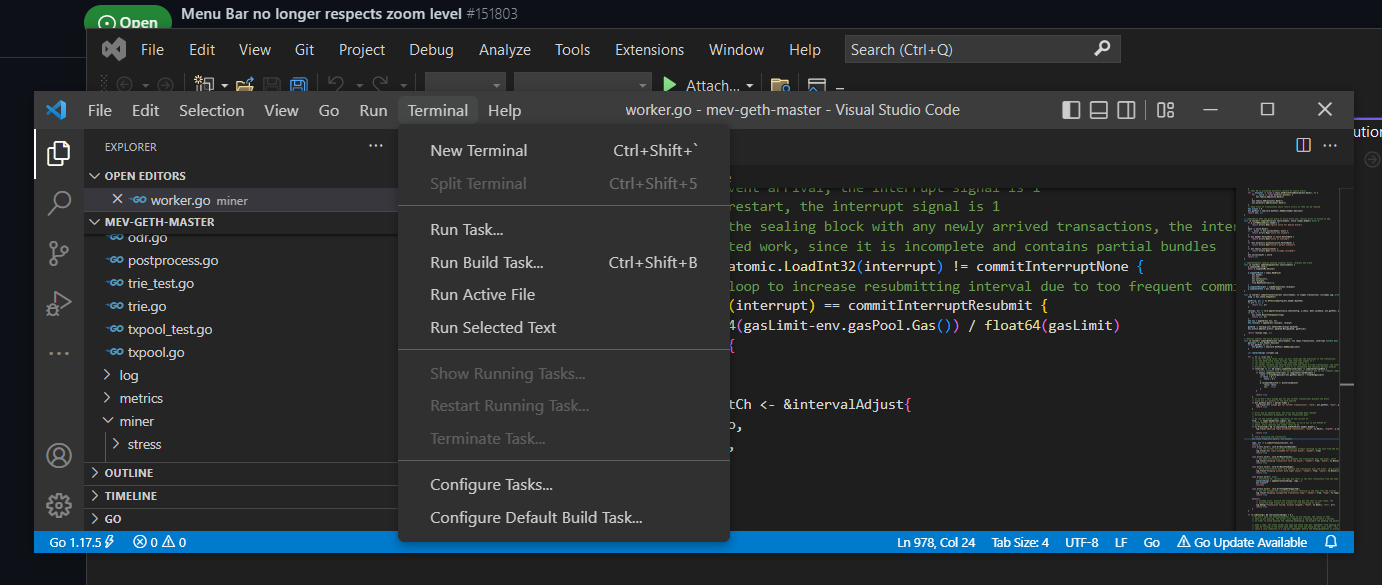The height and width of the screenshot is (585, 1382).
Task: Choose Configure Tasks... menu entry
Action: tap(564, 485)
